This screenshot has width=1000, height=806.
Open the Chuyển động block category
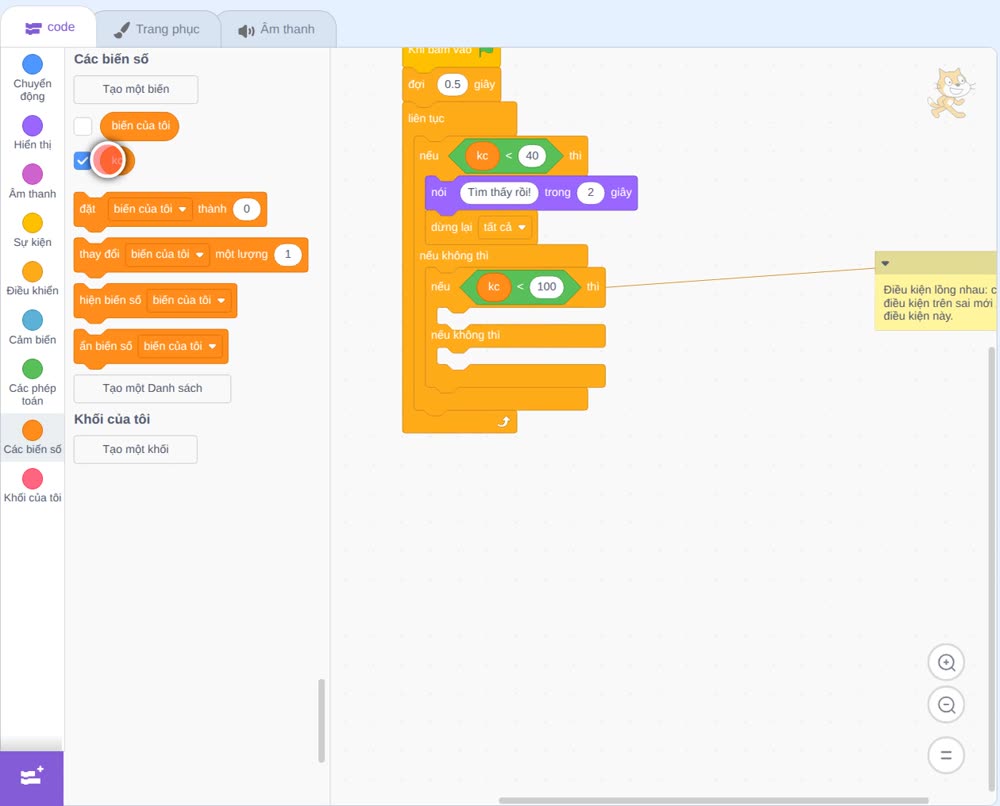coord(33,78)
